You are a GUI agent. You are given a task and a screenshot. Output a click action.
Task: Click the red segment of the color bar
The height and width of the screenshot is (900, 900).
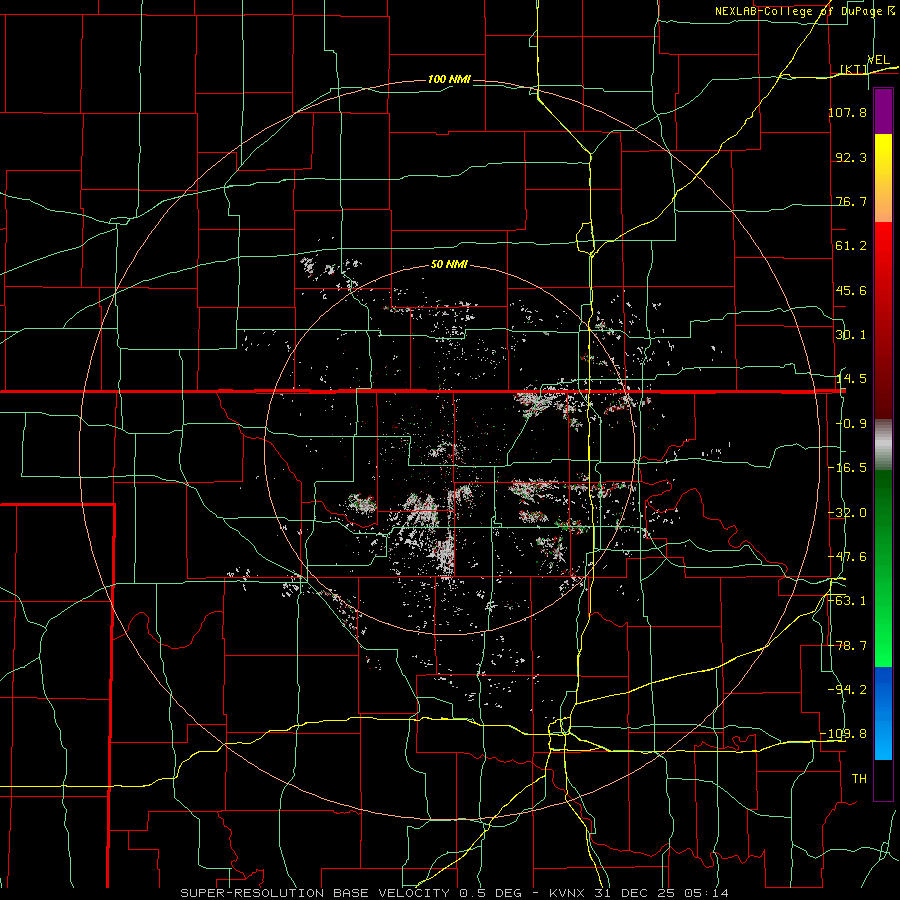pos(883,321)
